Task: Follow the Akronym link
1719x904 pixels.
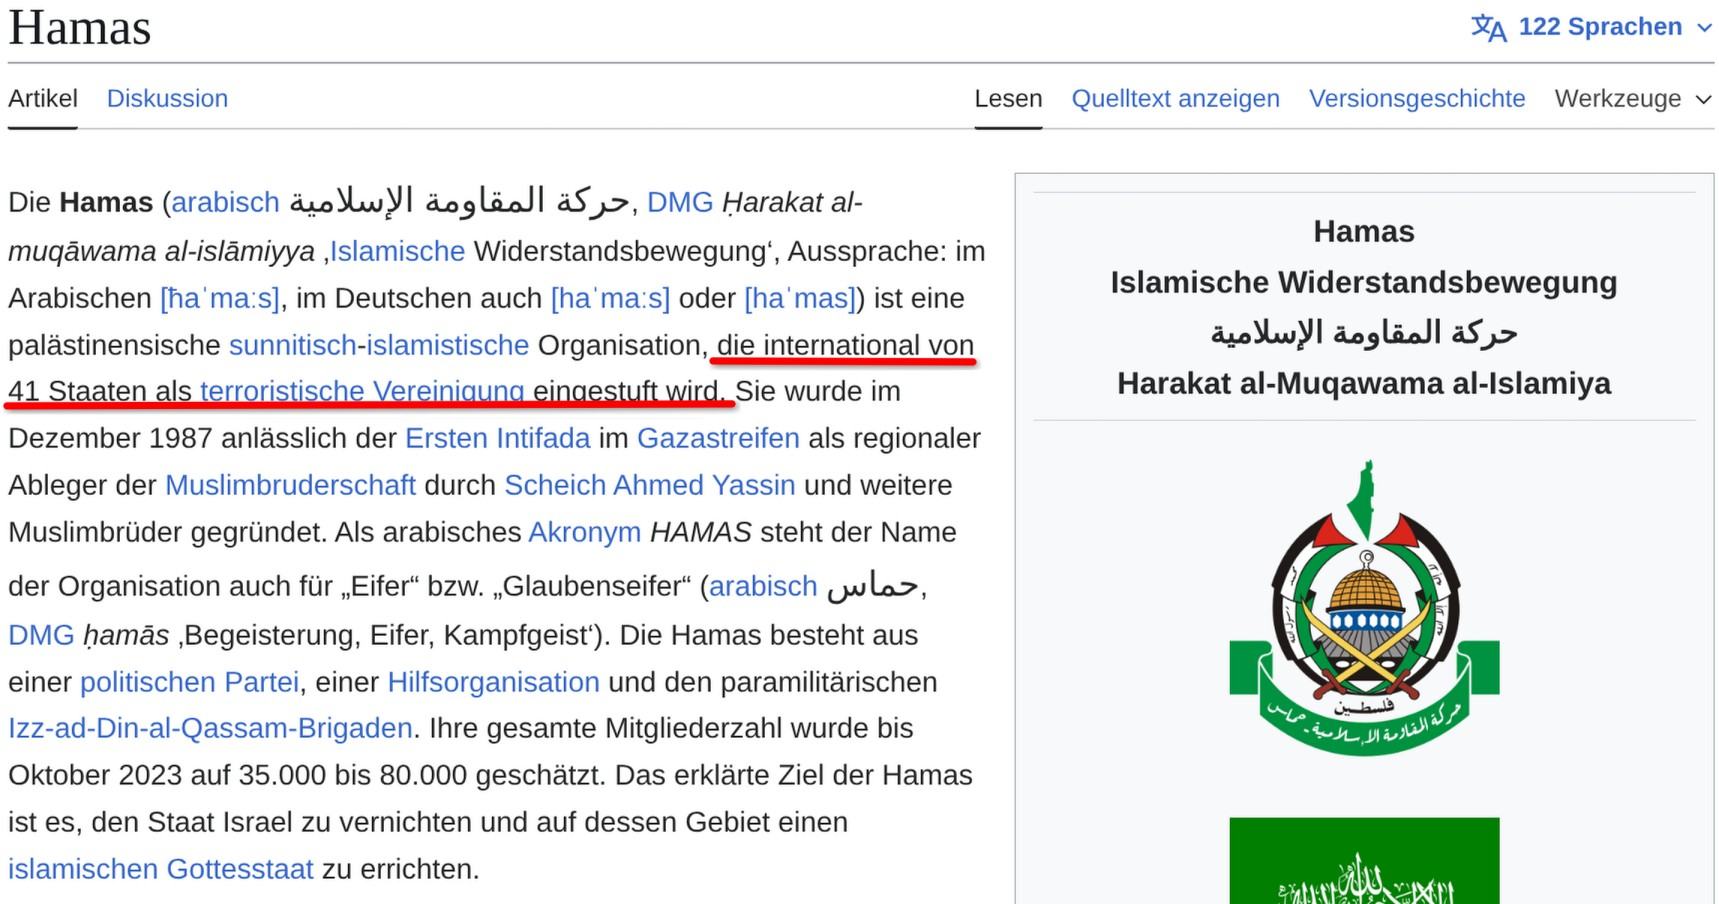Action: (585, 532)
